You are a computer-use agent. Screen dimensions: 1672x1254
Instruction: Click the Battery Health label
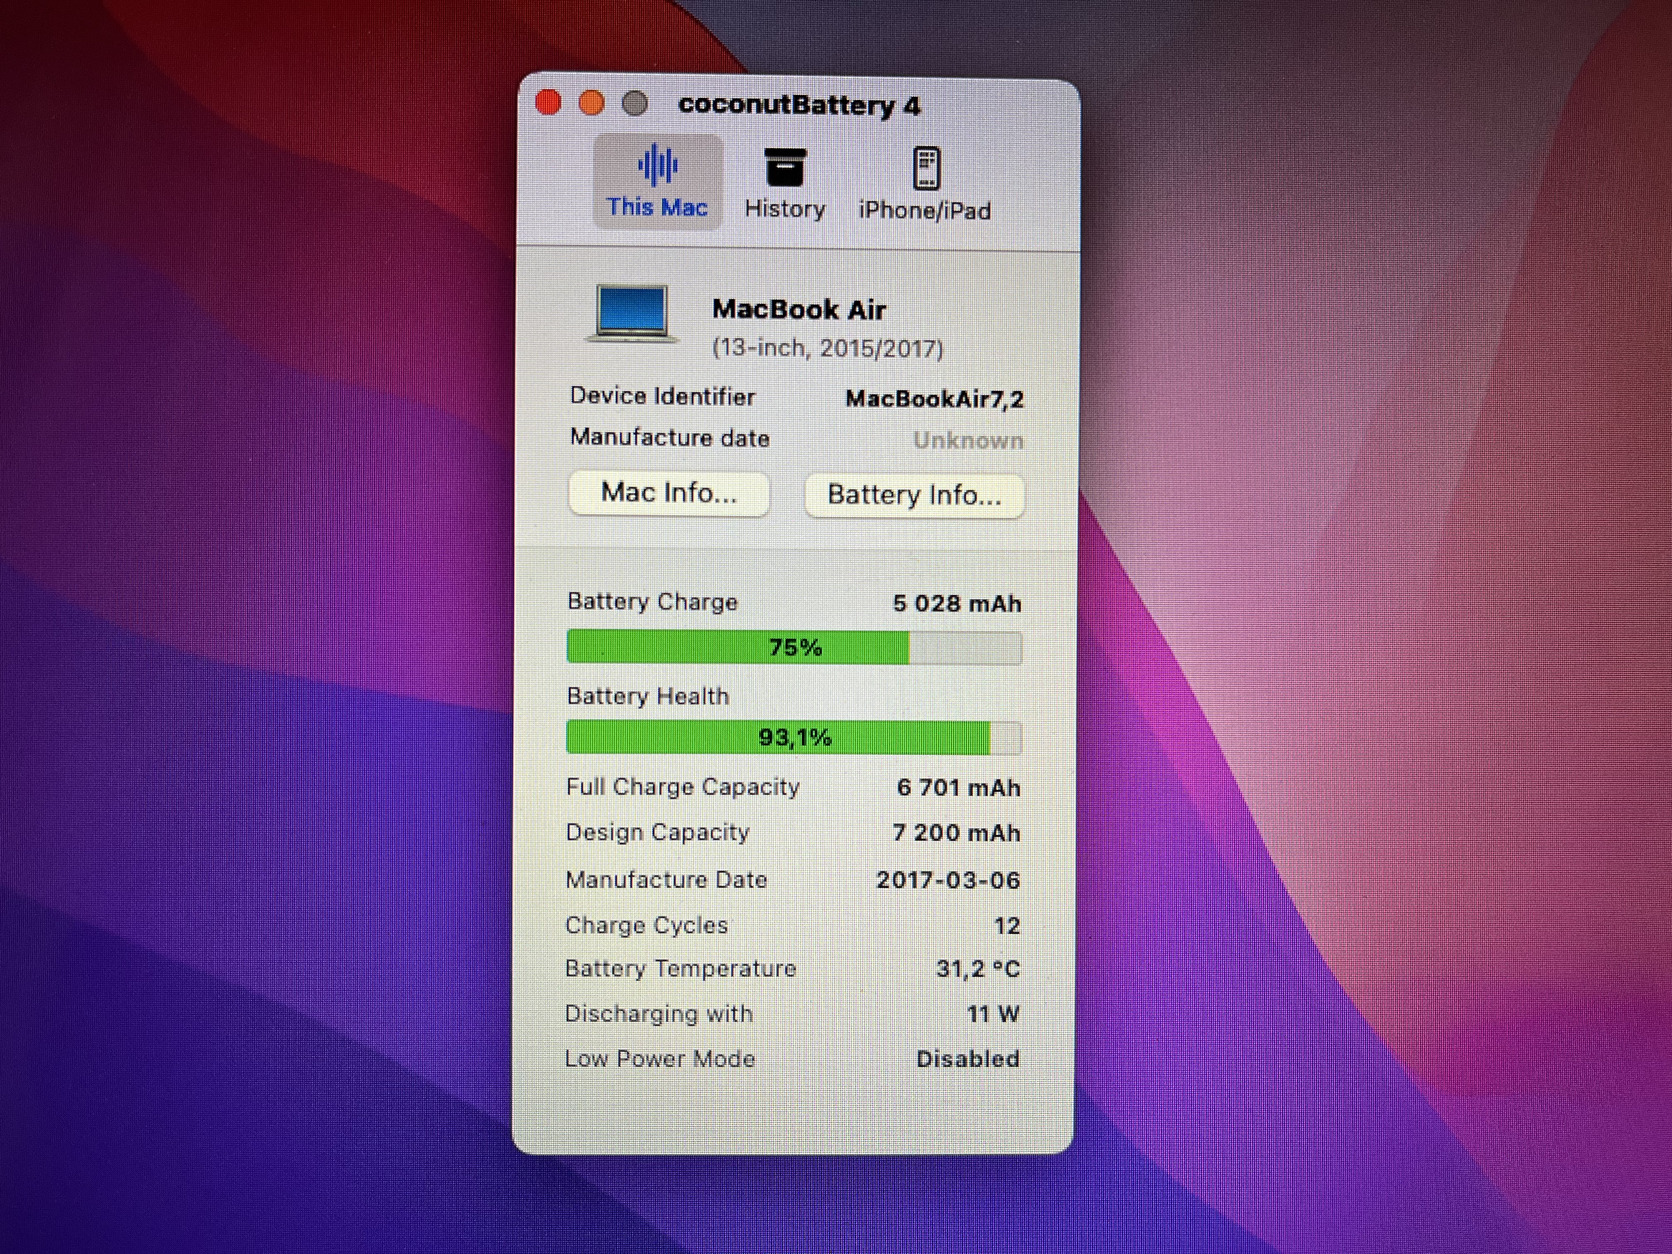coord(648,696)
